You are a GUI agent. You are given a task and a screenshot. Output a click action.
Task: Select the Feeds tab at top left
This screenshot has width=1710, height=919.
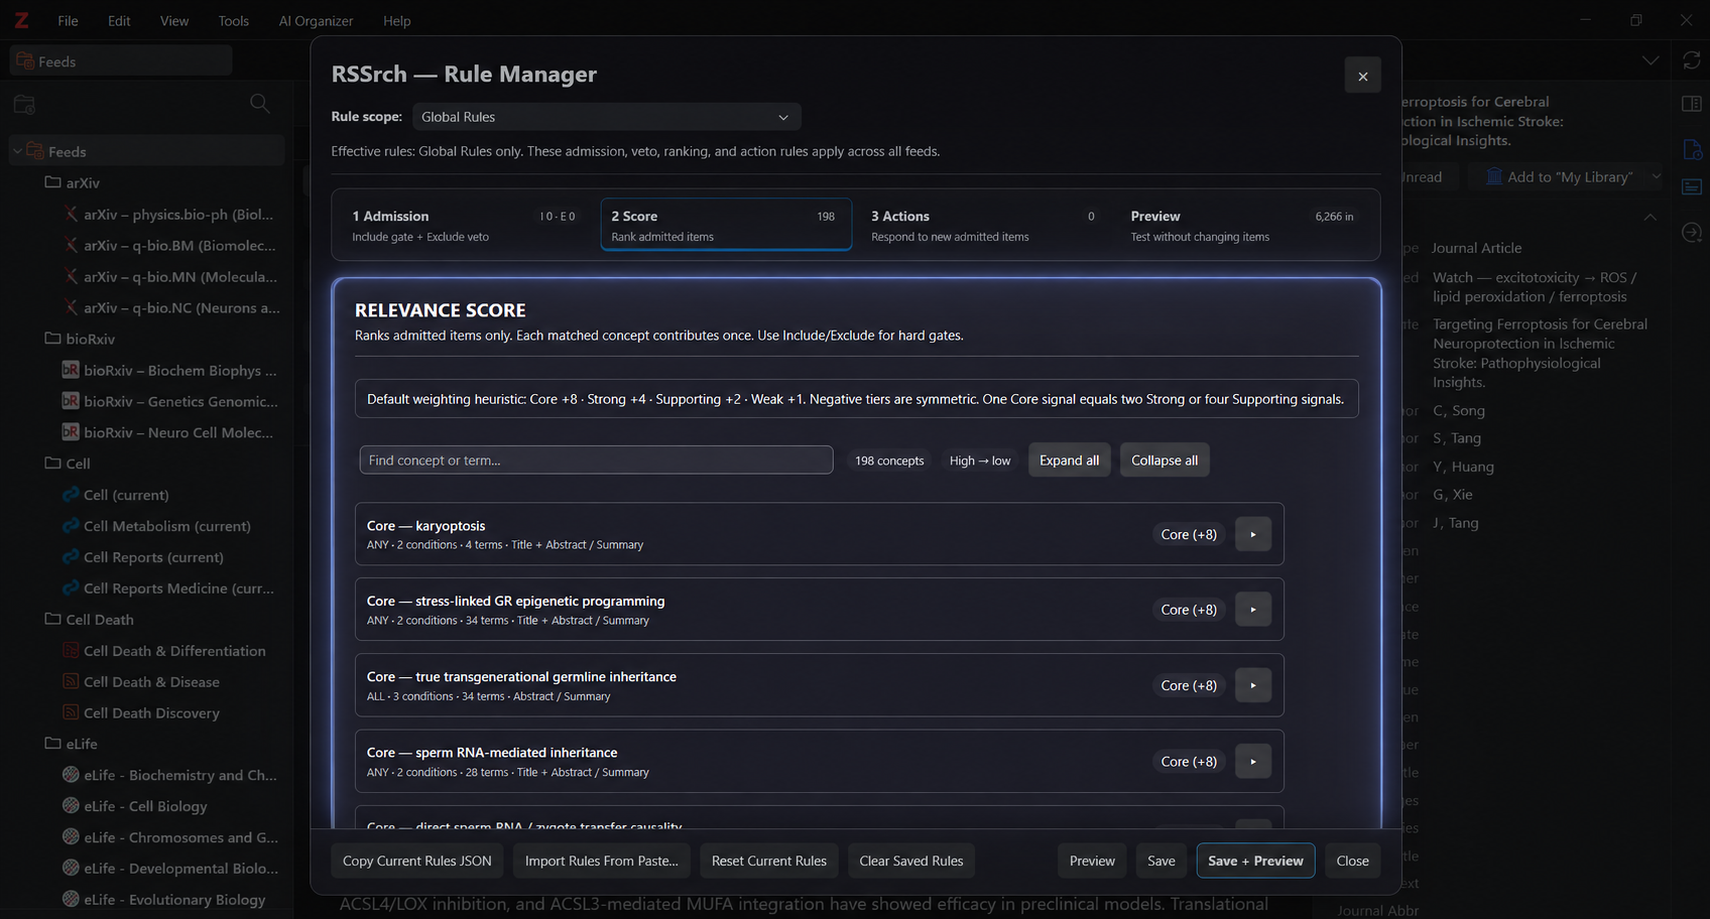pyautogui.click(x=121, y=61)
